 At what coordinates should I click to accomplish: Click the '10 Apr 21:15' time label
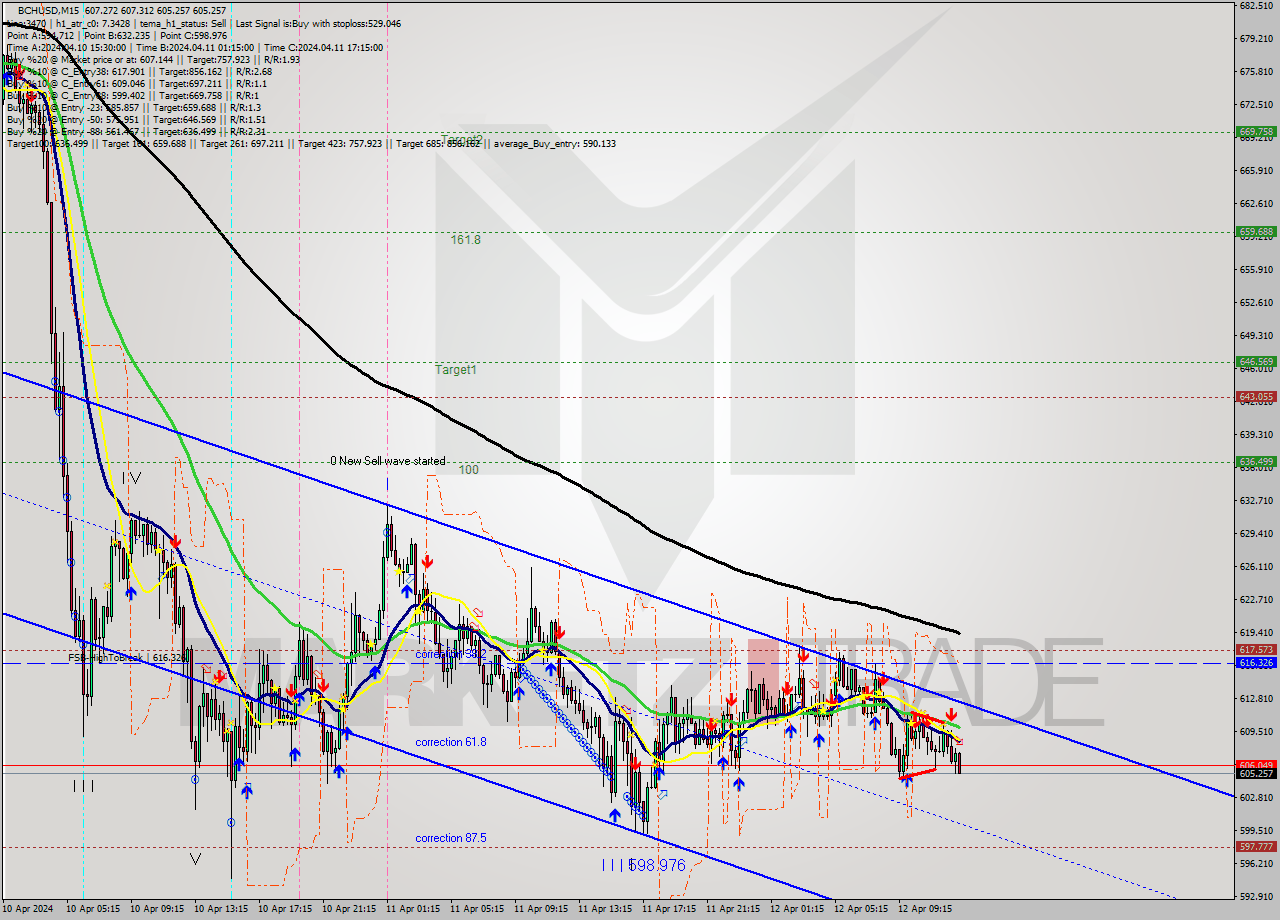coord(349,909)
